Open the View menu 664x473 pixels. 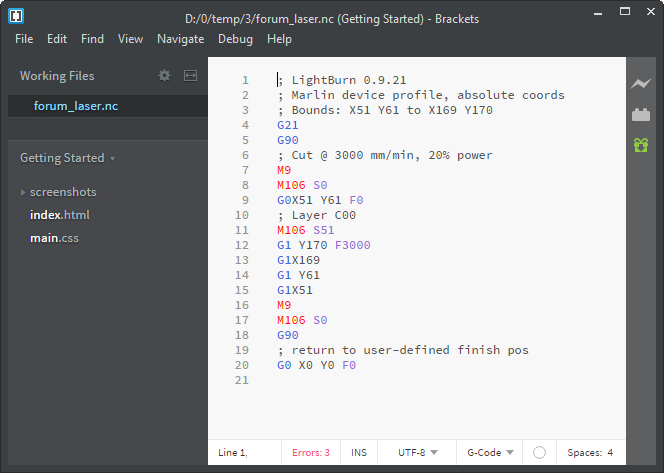click(130, 39)
